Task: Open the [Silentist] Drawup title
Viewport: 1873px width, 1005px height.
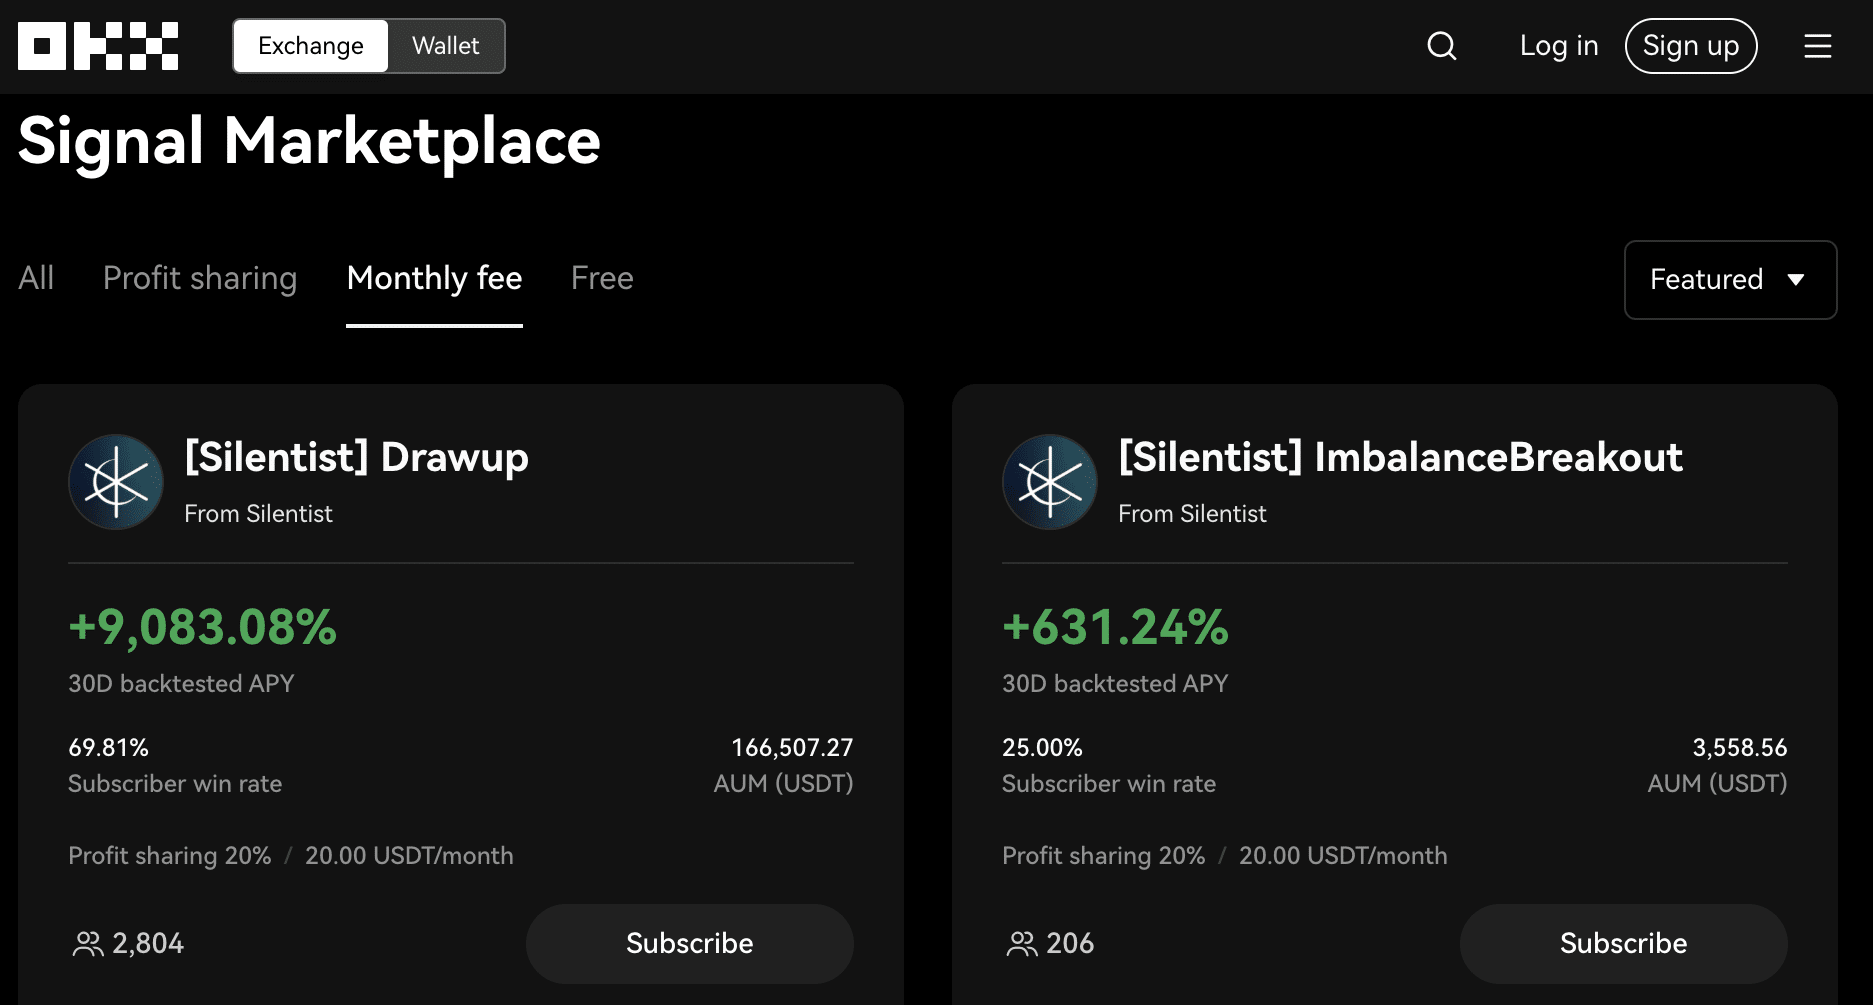Action: coord(357,458)
